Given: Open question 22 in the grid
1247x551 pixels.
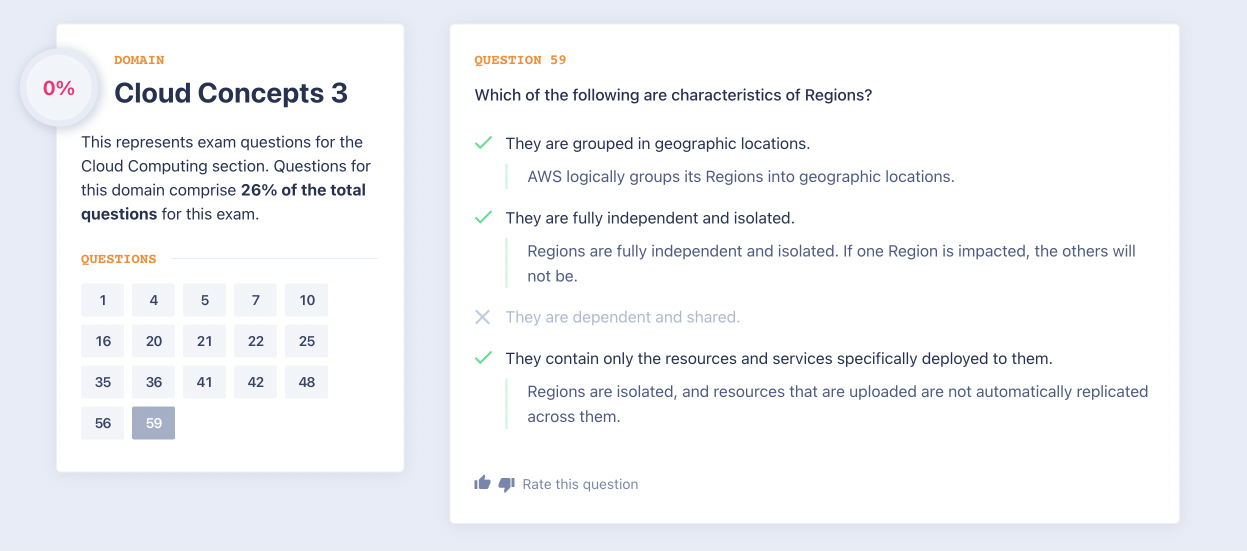Looking at the screenshot, I should 256,341.
